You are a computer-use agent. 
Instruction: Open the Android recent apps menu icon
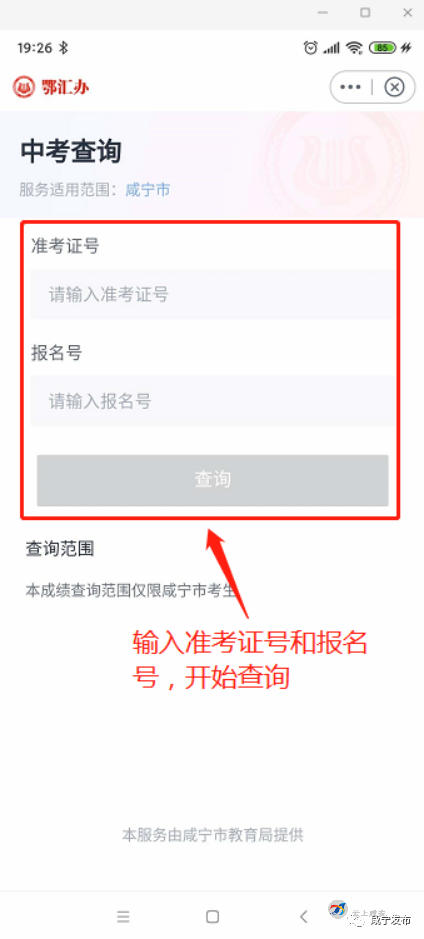point(123,916)
